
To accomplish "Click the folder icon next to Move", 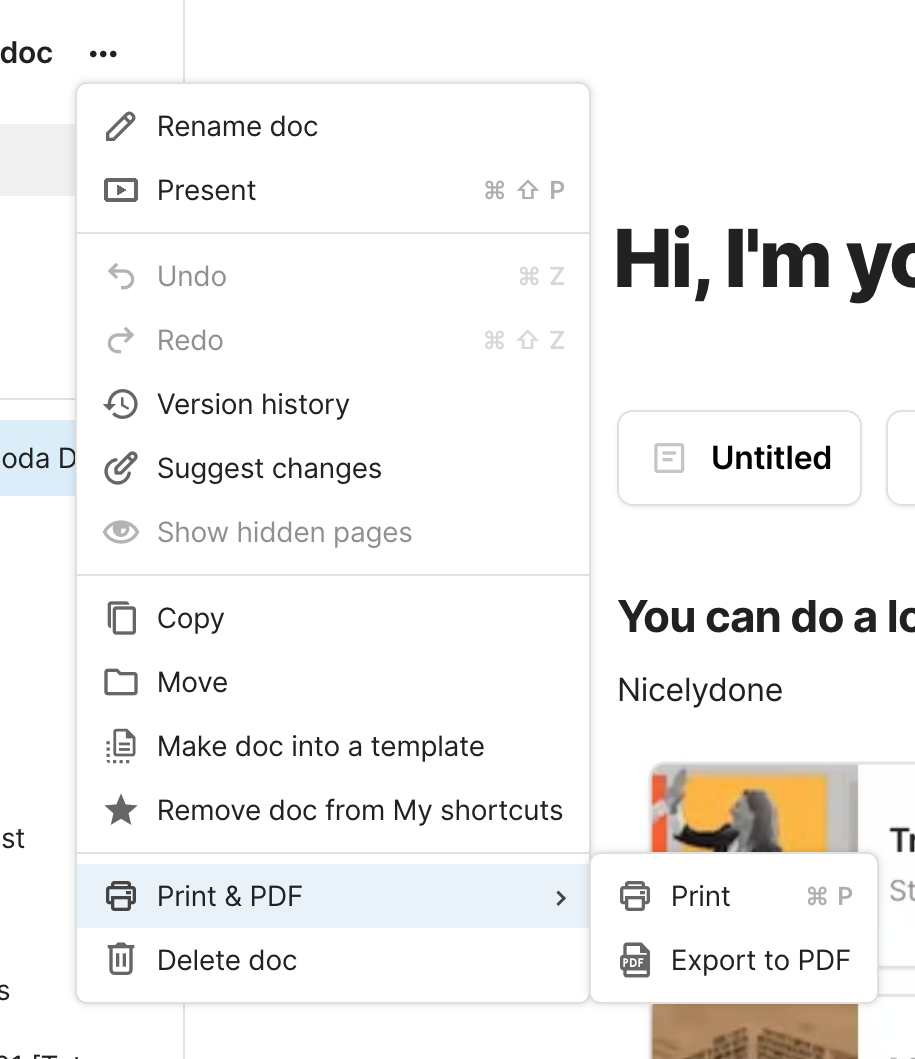I will click(120, 682).
